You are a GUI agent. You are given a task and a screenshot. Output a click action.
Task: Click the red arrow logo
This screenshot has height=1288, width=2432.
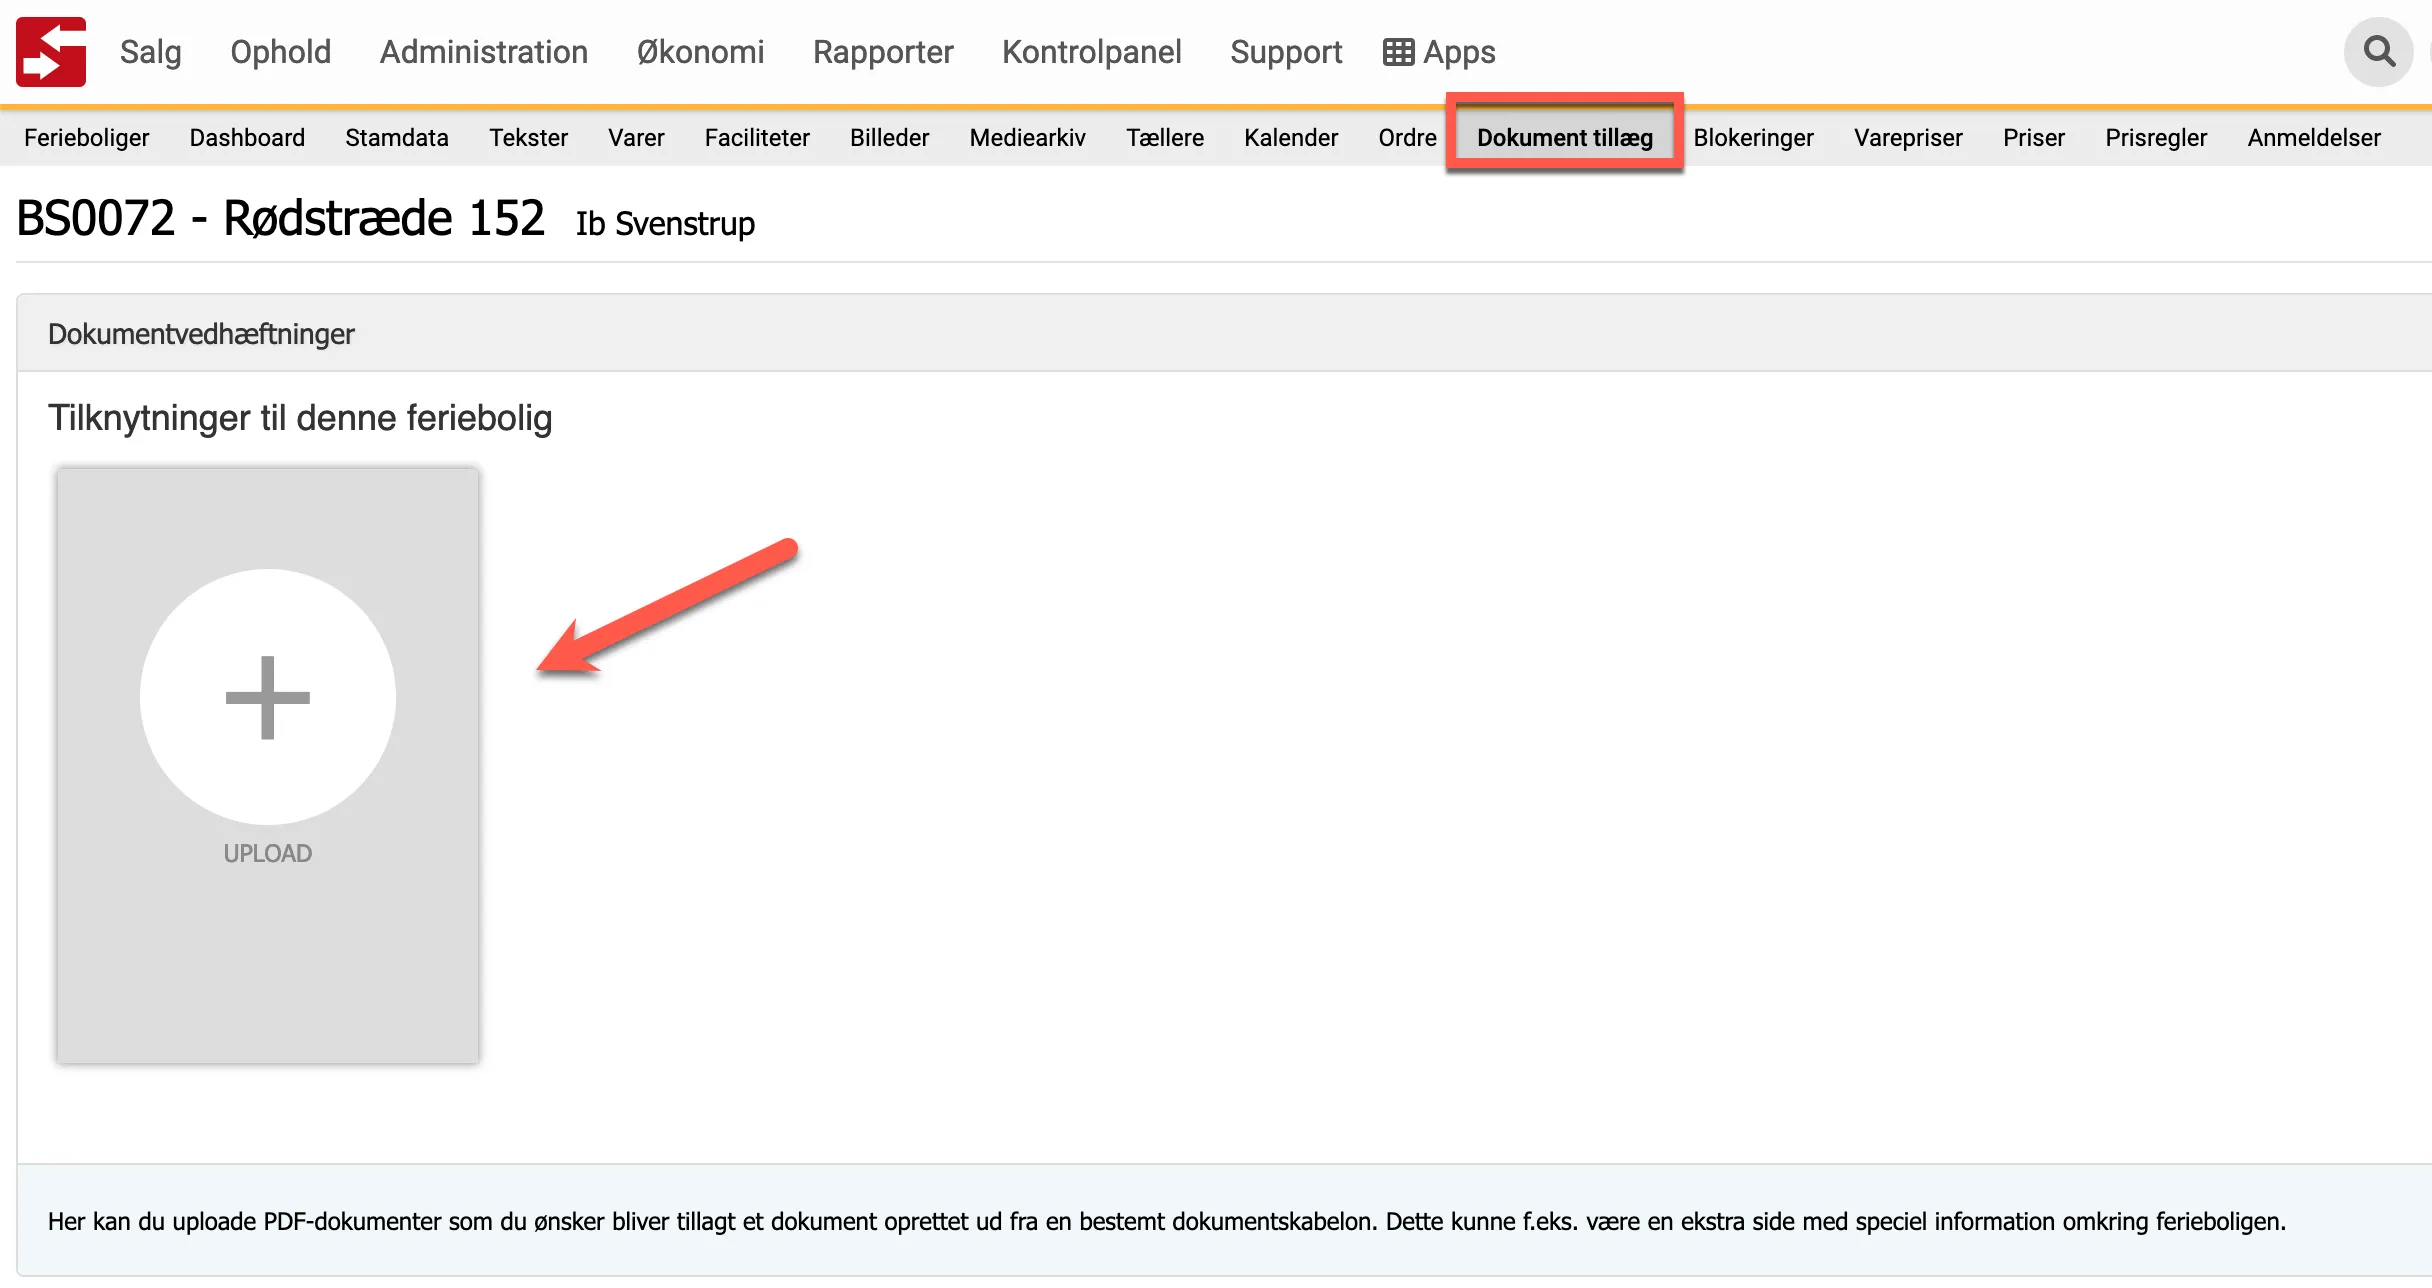[x=50, y=51]
